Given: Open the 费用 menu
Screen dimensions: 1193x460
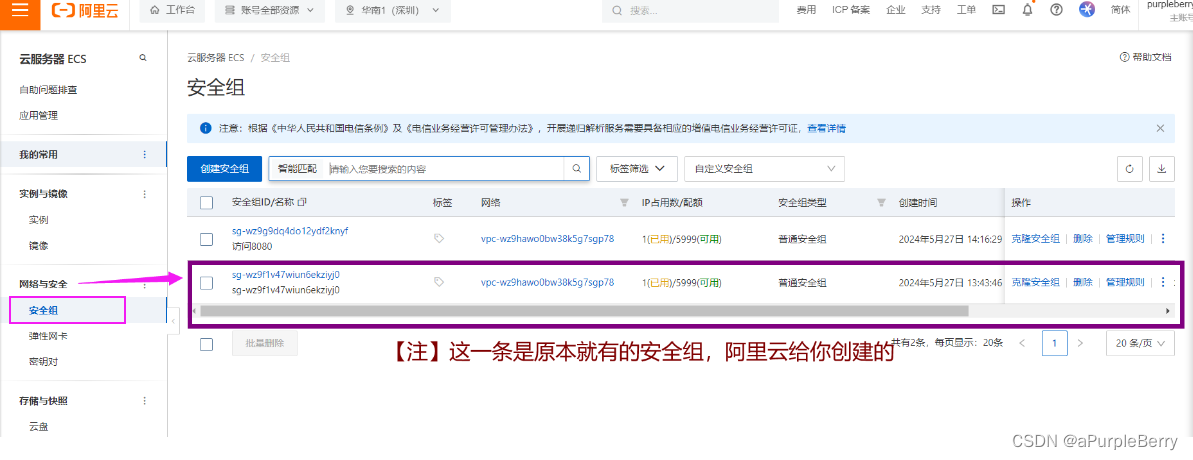Looking at the screenshot, I should click(x=806, y=10).
